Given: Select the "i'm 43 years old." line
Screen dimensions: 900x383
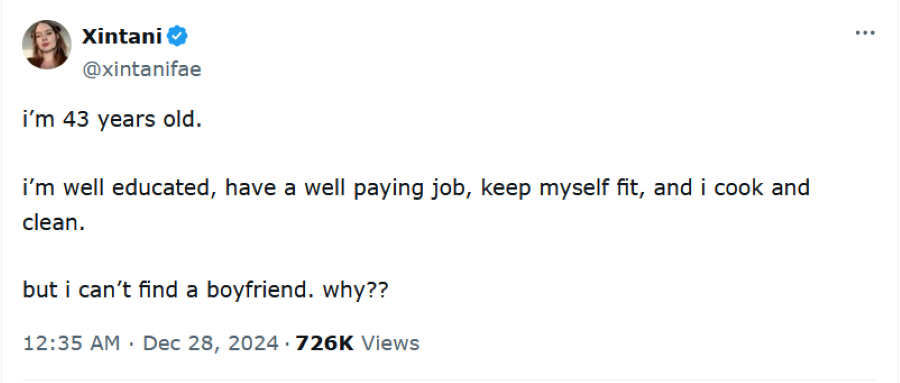Looking at the screenshot, I should click(112, 120).
